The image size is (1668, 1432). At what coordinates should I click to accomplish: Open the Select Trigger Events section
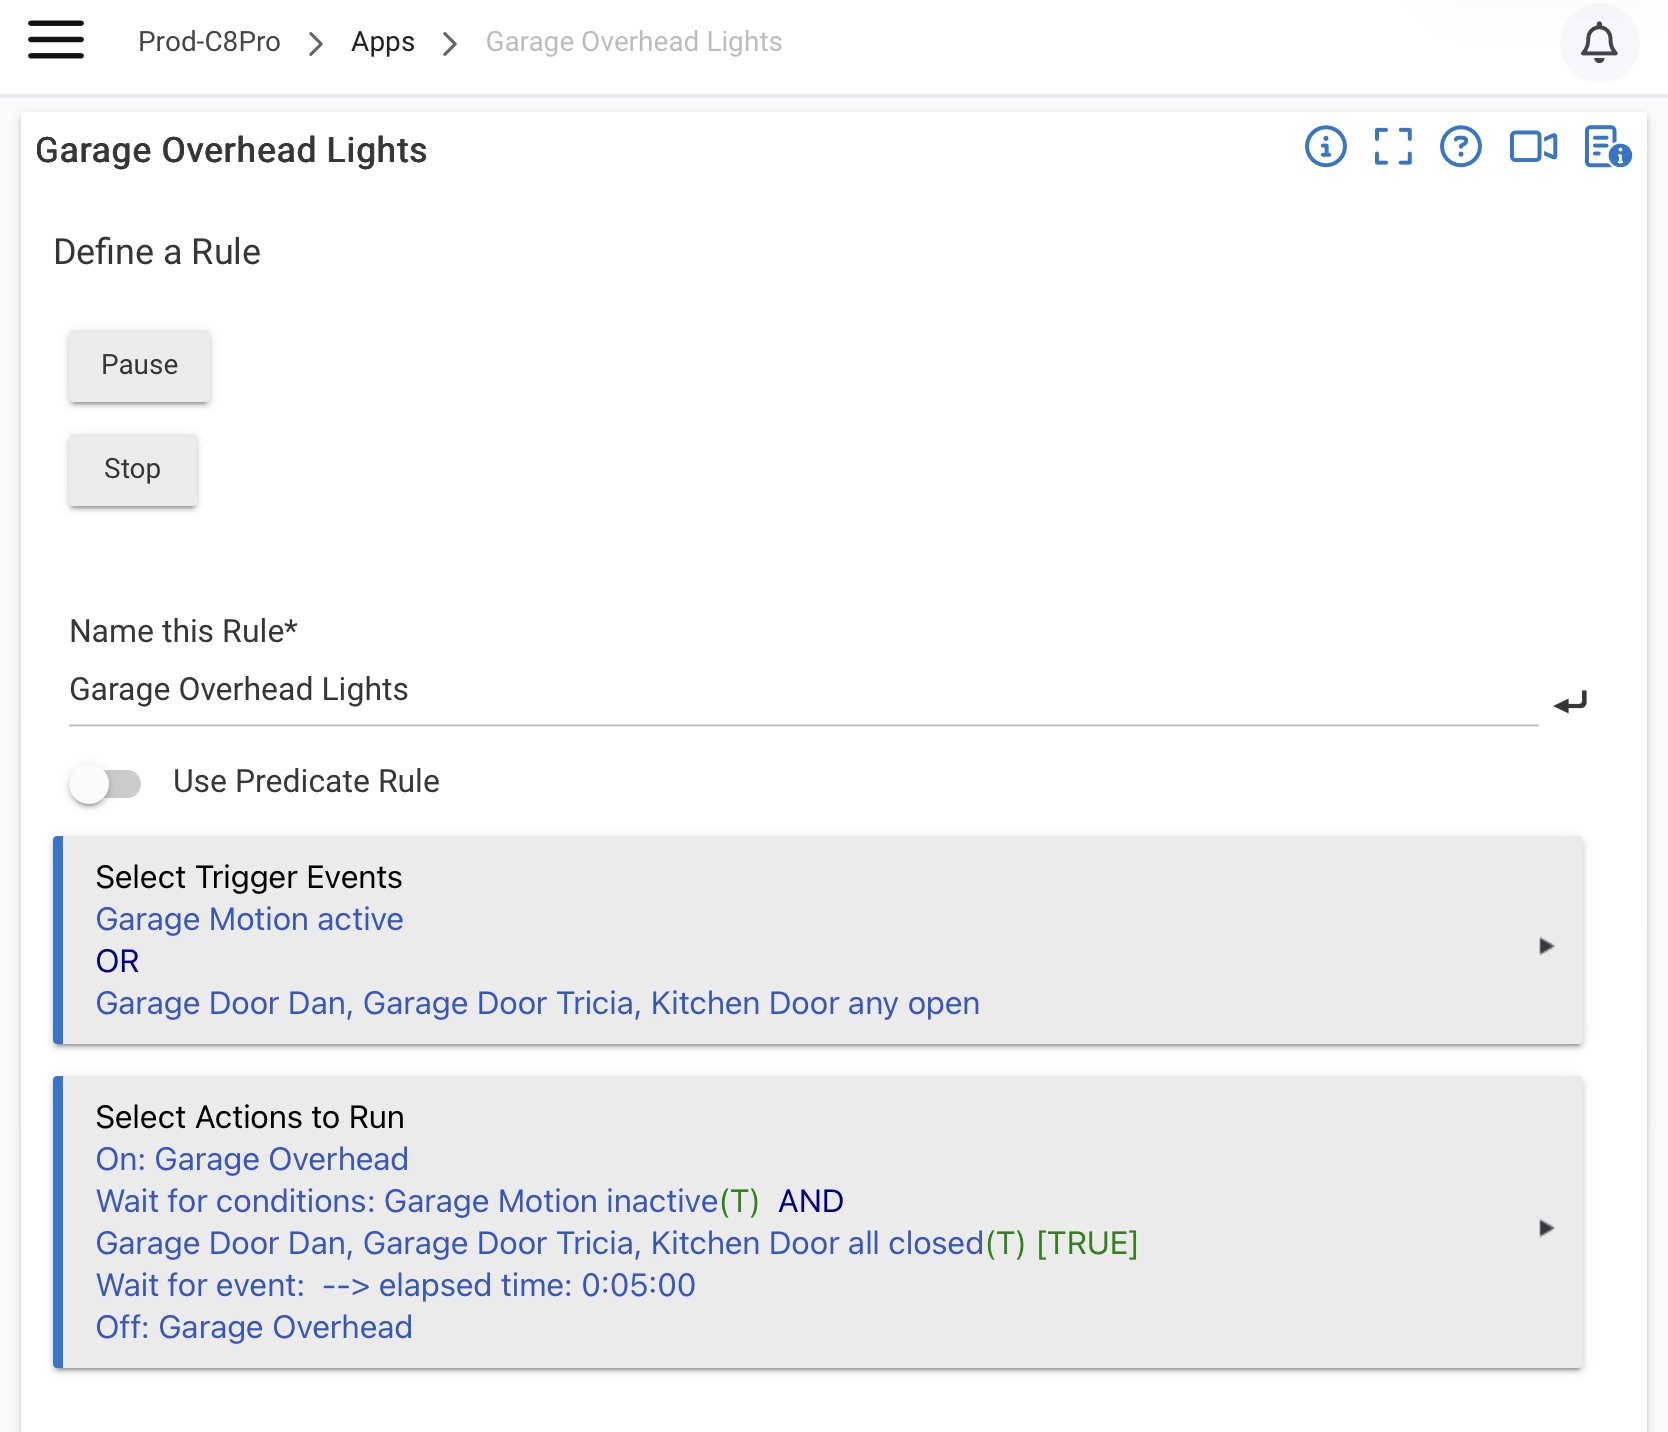point(818,940)
